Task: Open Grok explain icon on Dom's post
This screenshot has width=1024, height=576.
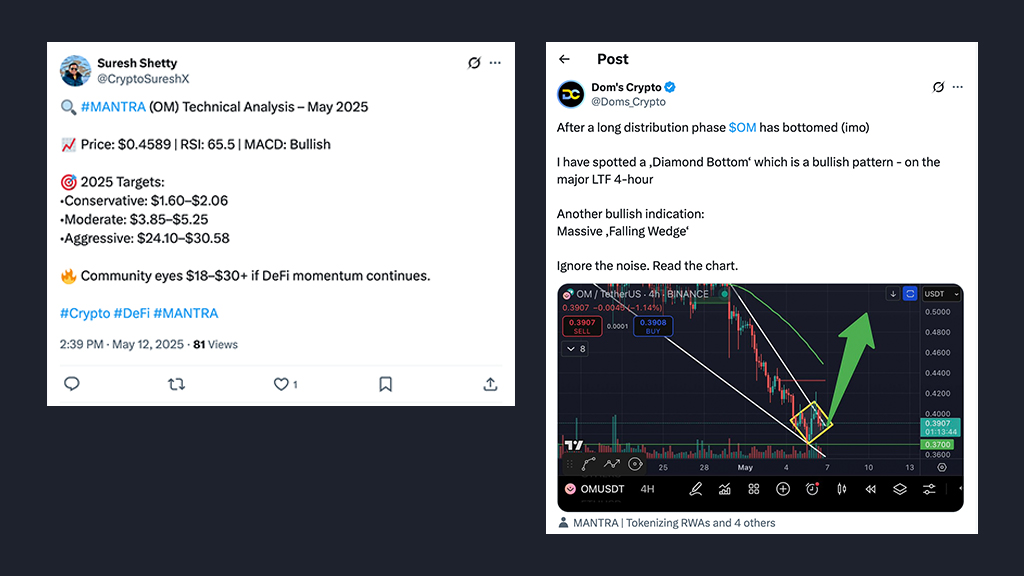Action: point(938,87)
